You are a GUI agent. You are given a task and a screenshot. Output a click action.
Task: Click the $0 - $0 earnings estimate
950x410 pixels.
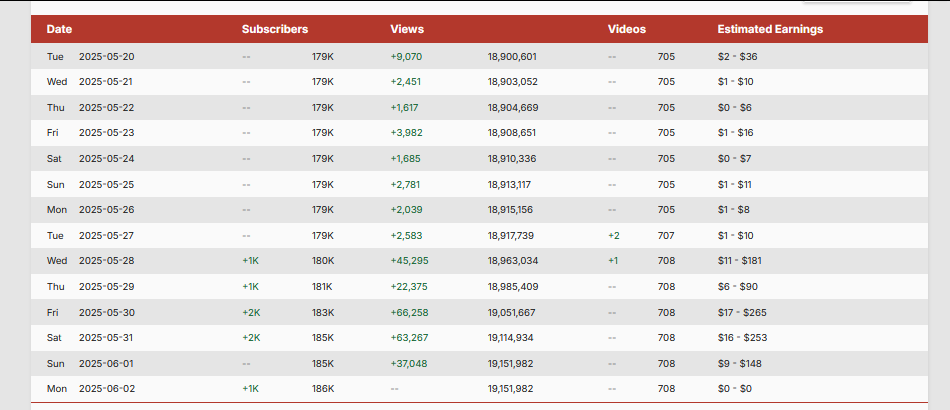pyautogui.click(x=734, y=389)
